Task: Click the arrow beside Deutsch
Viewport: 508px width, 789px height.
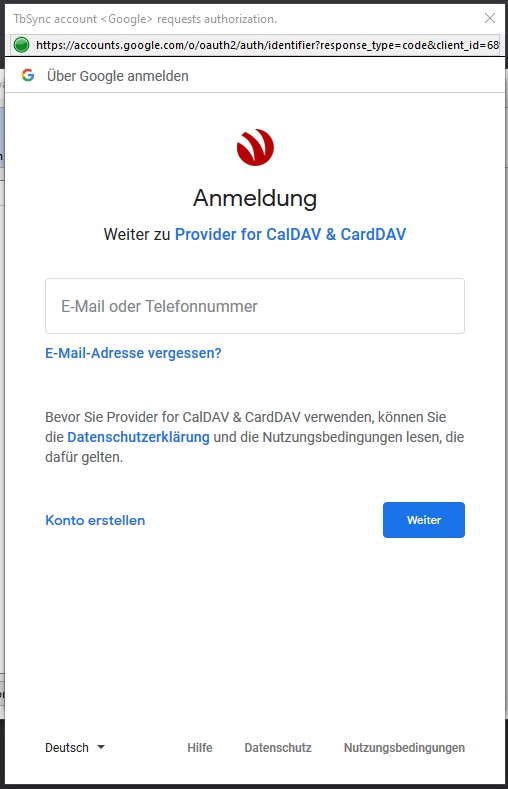Action: [x=101, y=747]
